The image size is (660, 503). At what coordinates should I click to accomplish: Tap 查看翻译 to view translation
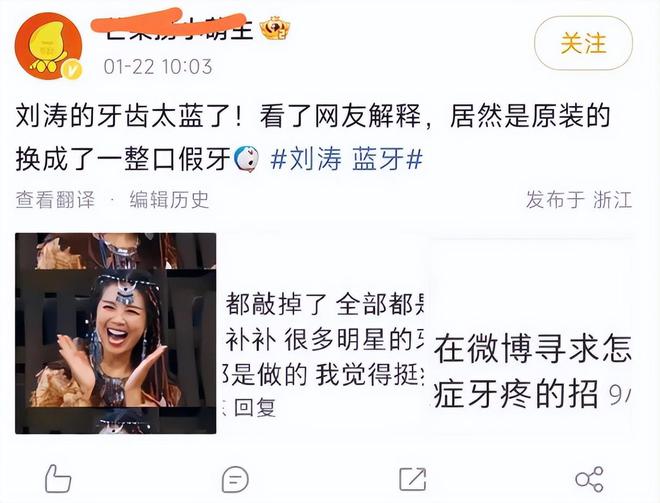56,200
